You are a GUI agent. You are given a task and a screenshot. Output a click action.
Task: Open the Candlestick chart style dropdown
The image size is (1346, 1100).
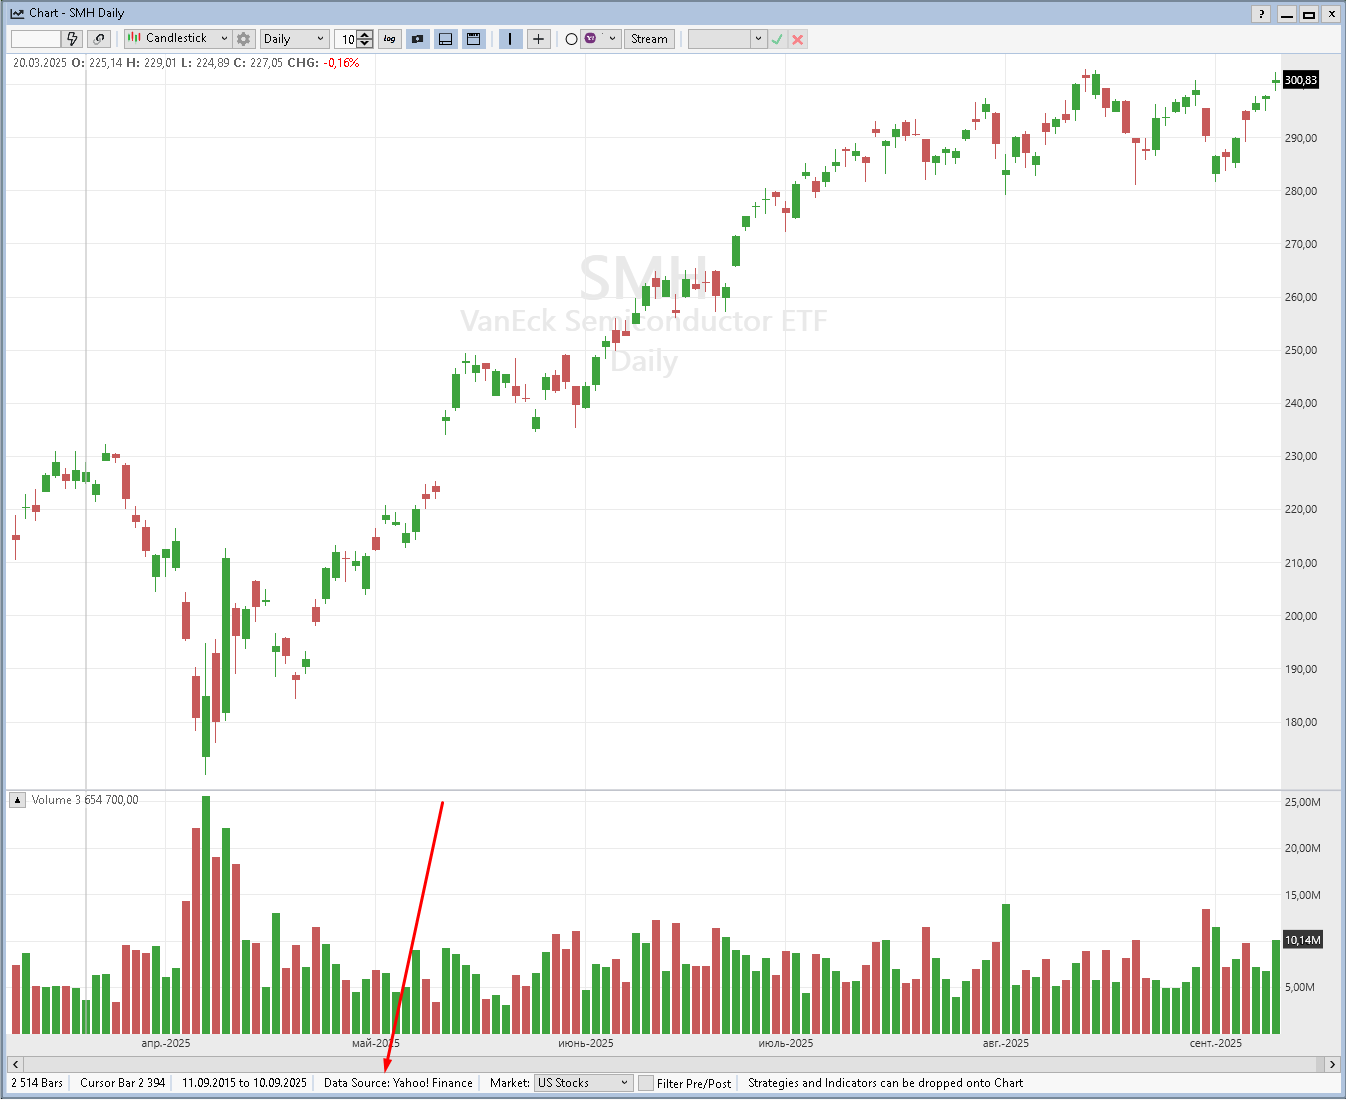coord(178,39)
